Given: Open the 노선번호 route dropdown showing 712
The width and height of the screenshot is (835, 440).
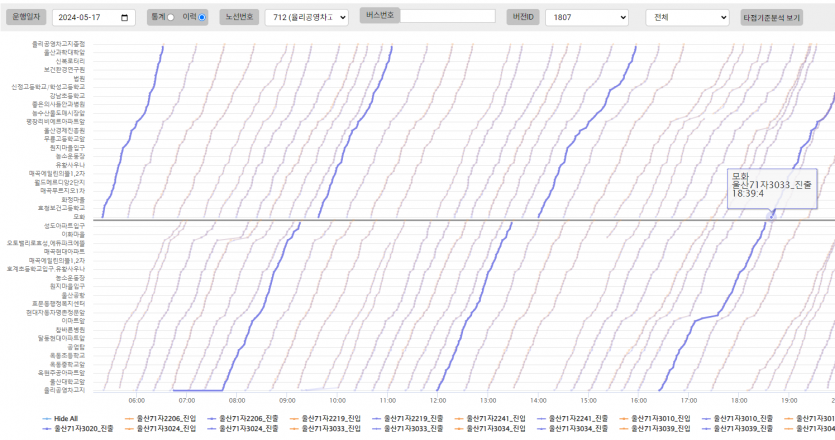Looking at the screenshot, I should point(306,18).
